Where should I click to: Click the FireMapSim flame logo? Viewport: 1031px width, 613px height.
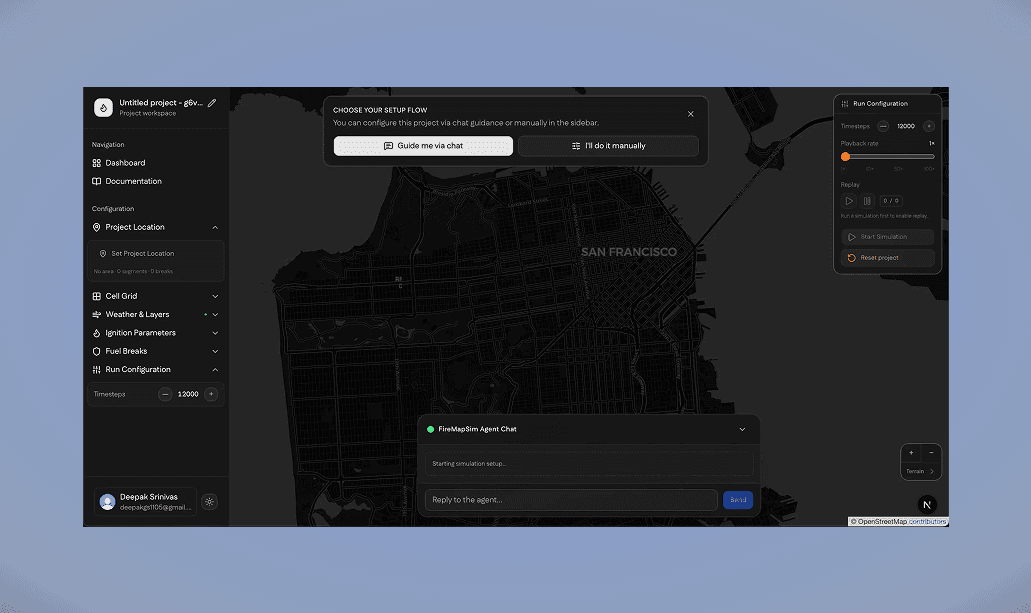[103, 107]
